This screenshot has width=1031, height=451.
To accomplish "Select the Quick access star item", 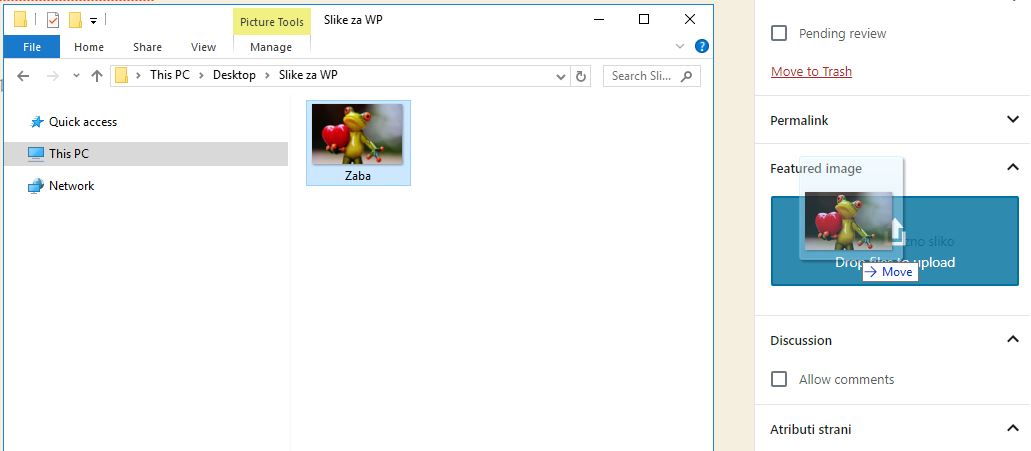I will [82, 122].
